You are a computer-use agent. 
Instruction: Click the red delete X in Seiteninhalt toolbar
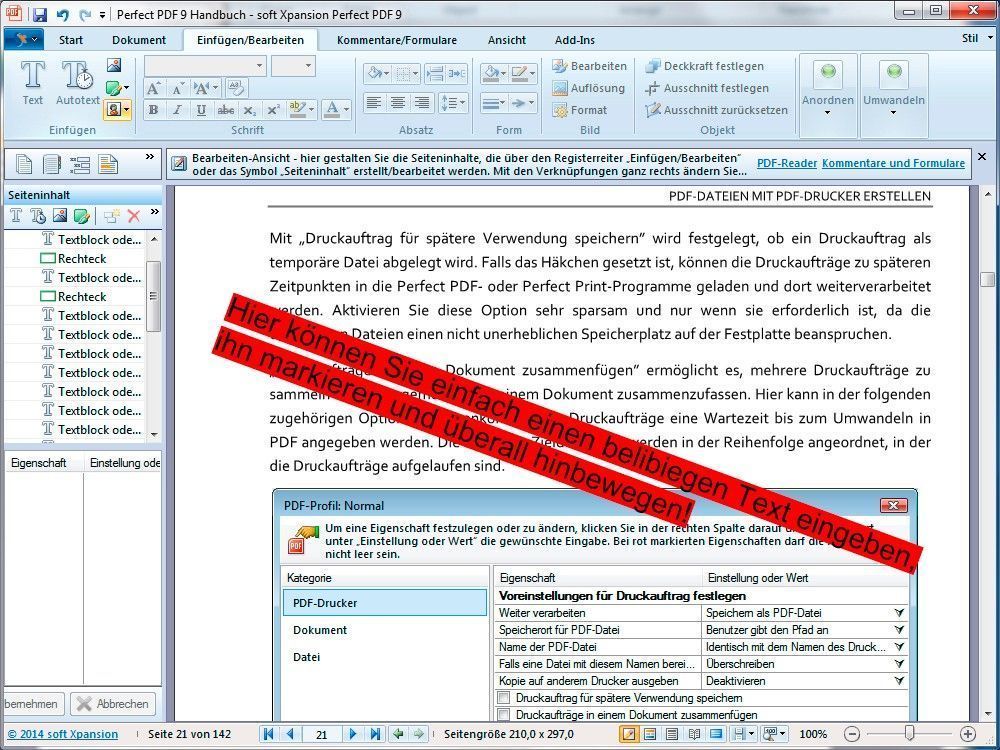(133, 216)
